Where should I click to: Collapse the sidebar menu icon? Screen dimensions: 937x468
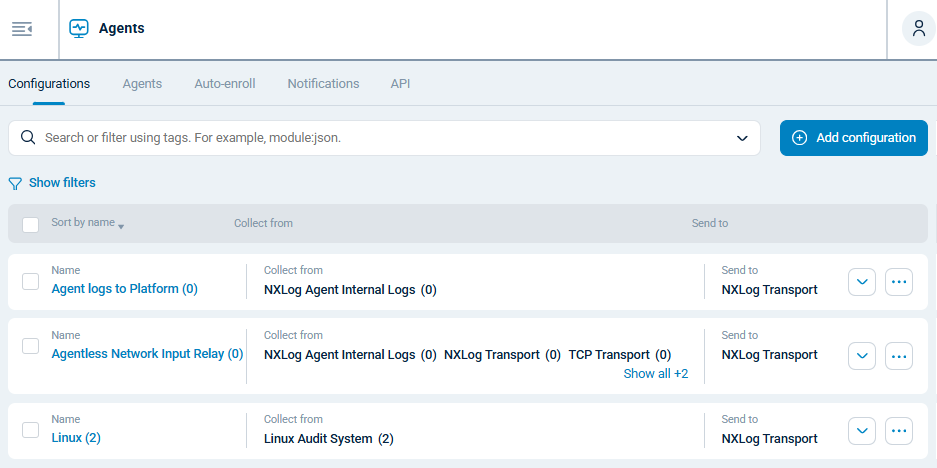tap(22, 29)
